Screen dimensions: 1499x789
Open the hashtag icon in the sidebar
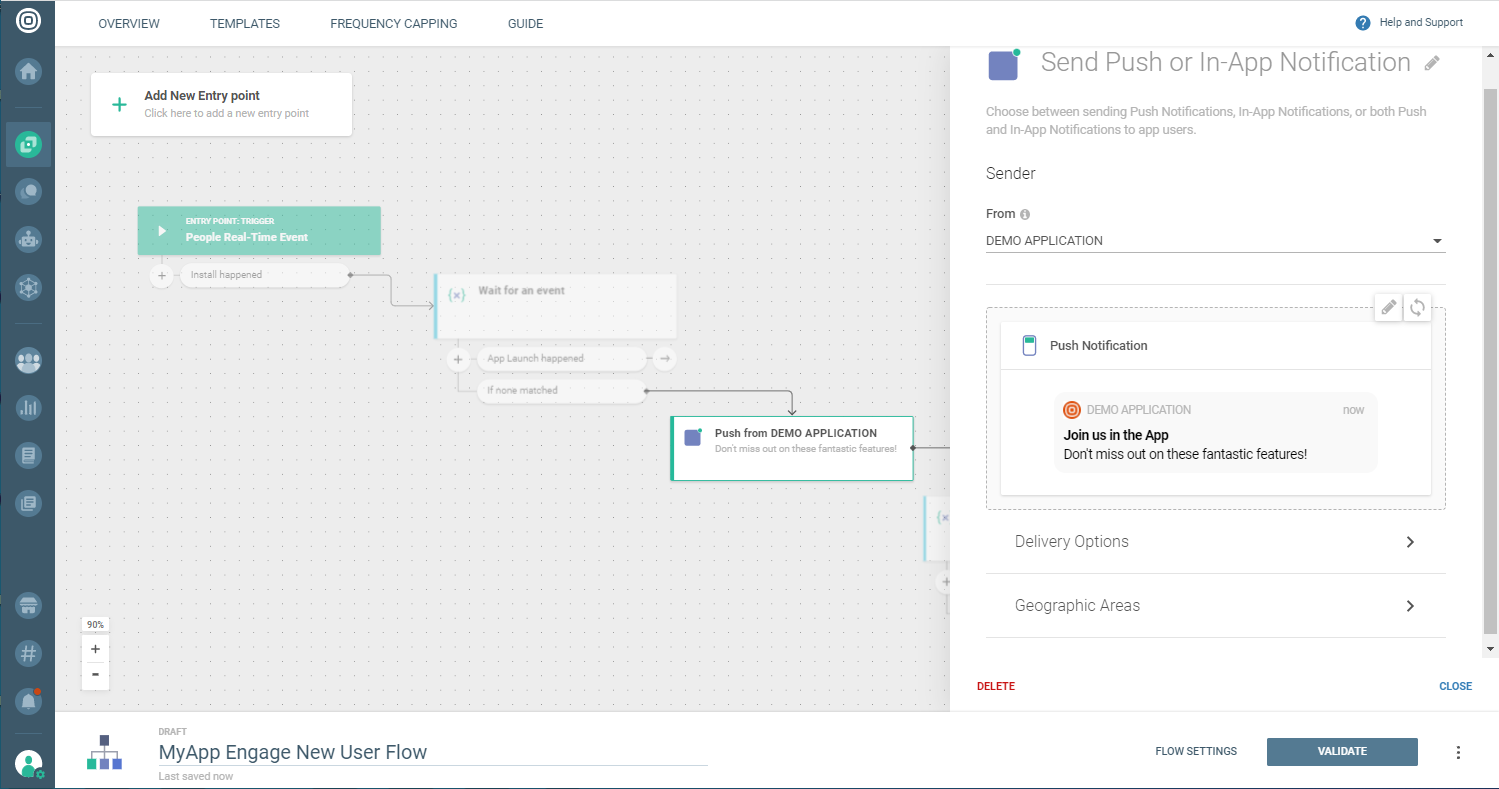[28, 653]
